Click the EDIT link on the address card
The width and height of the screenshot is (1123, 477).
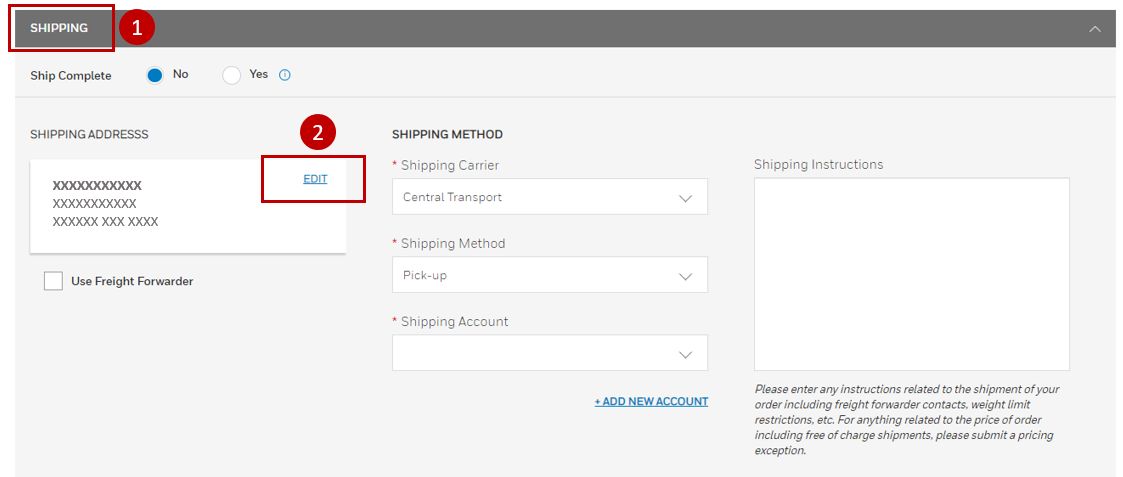tap(315, 179)
